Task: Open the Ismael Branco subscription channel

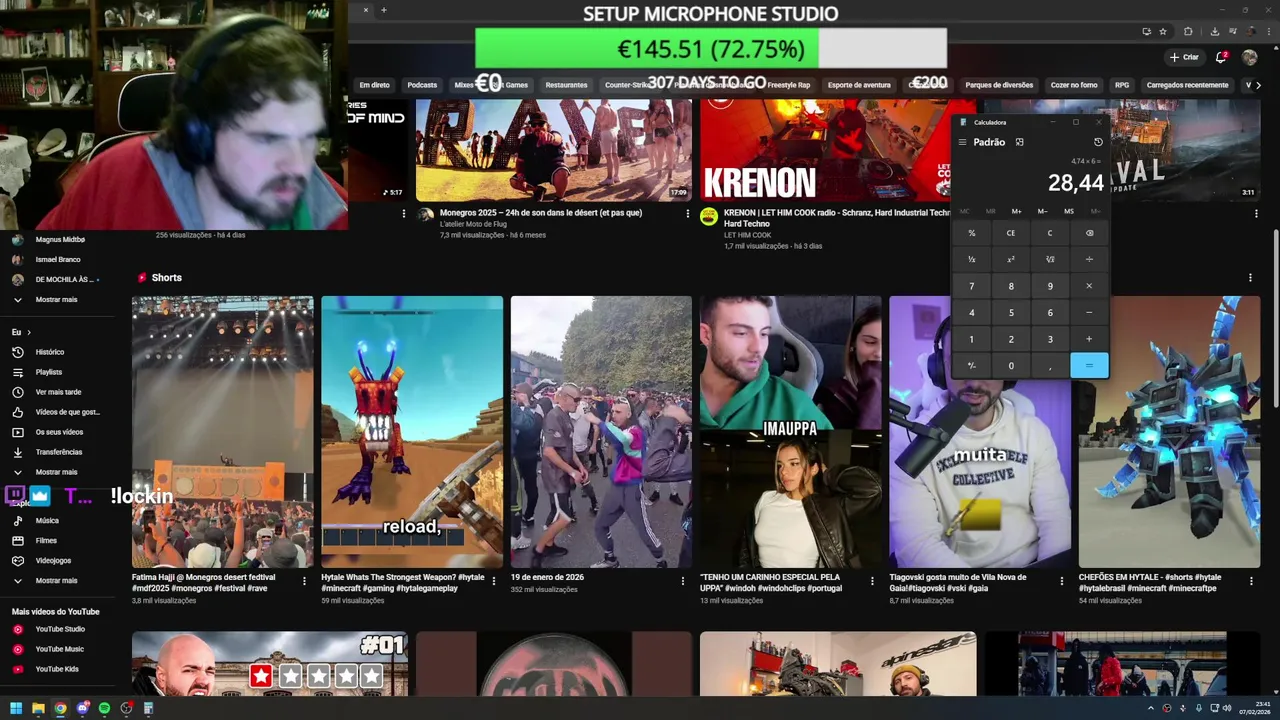Action: point(58,259)
